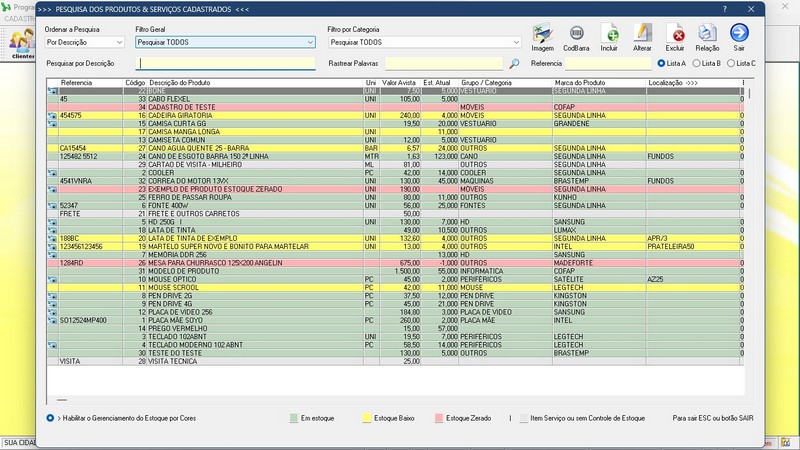Select the Lista B radio button

(x=695, y=64)
